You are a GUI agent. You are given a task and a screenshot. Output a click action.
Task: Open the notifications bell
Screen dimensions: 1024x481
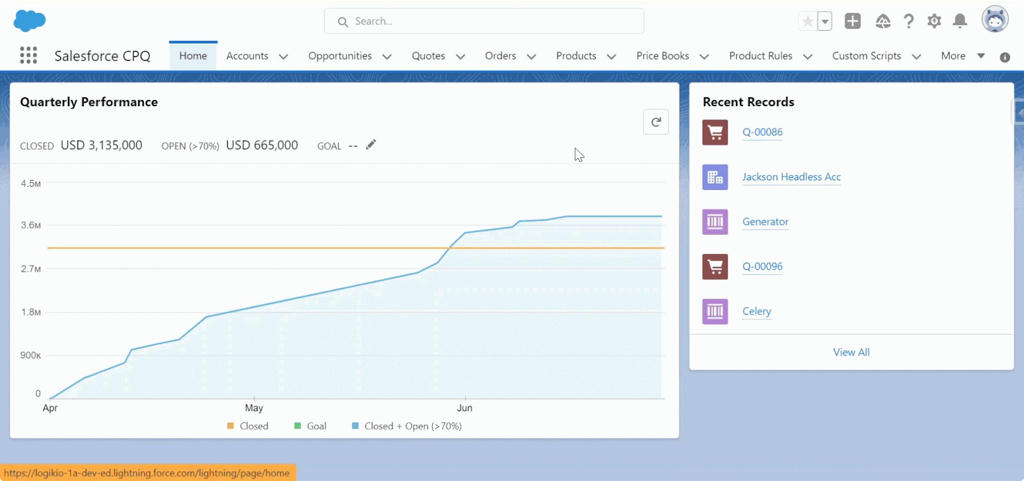point(959,22)
